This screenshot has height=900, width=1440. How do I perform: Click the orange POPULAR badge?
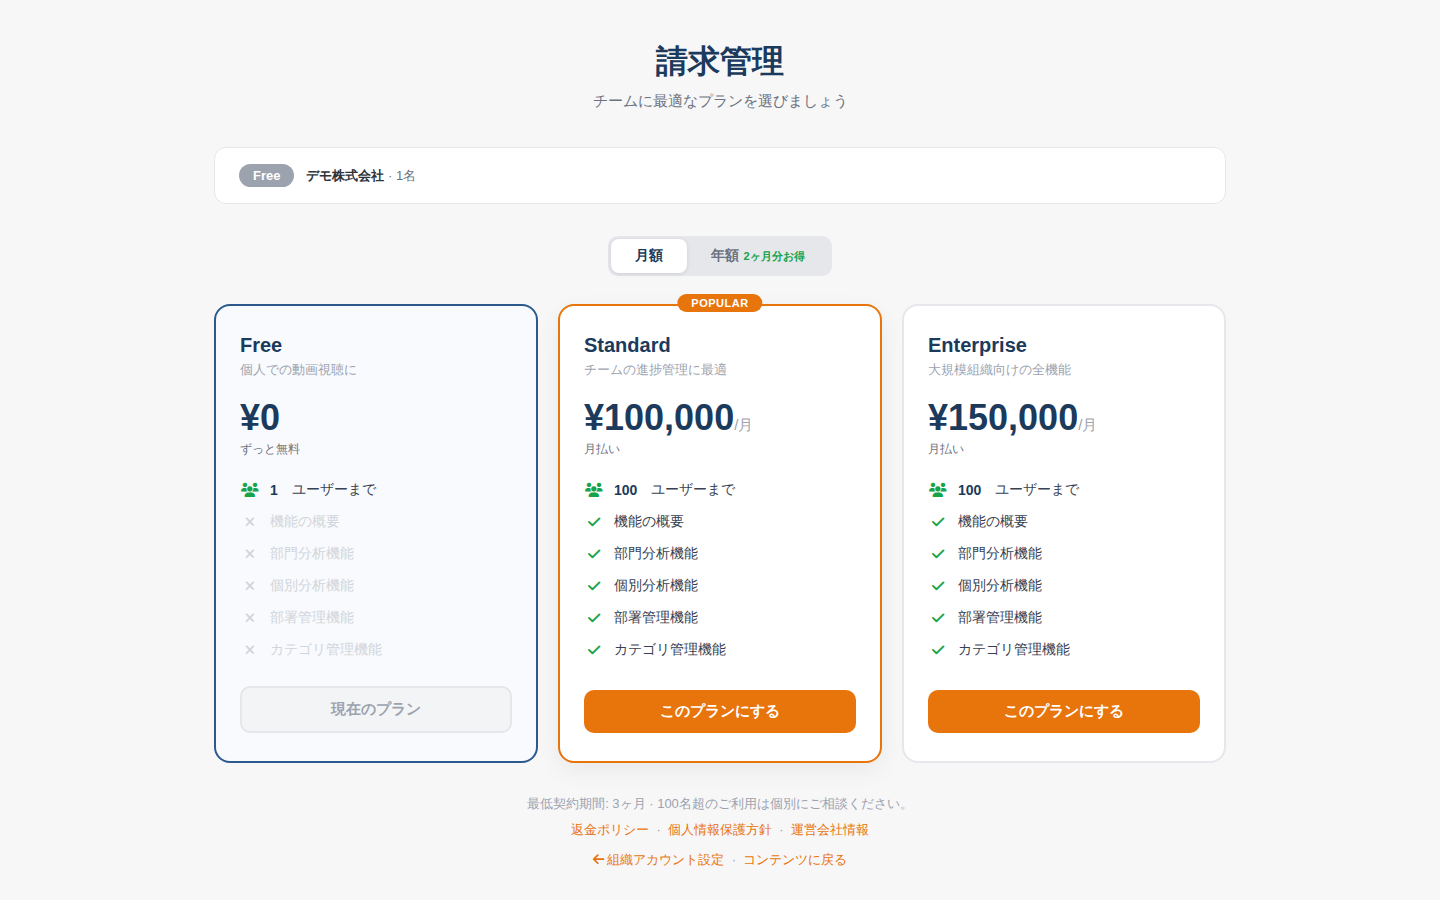pyautogui.click(x=720, y=303)
